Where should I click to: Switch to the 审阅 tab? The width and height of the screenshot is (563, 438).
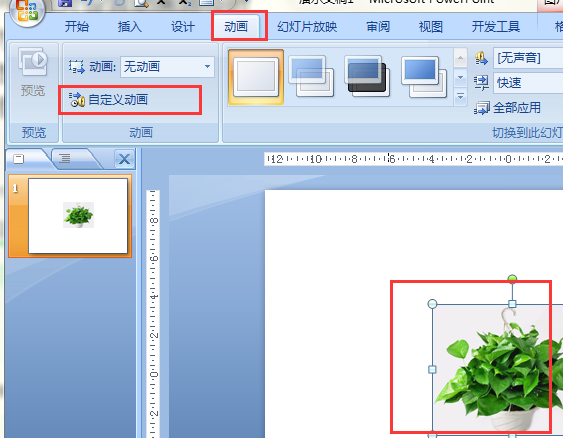pos(378,27)
